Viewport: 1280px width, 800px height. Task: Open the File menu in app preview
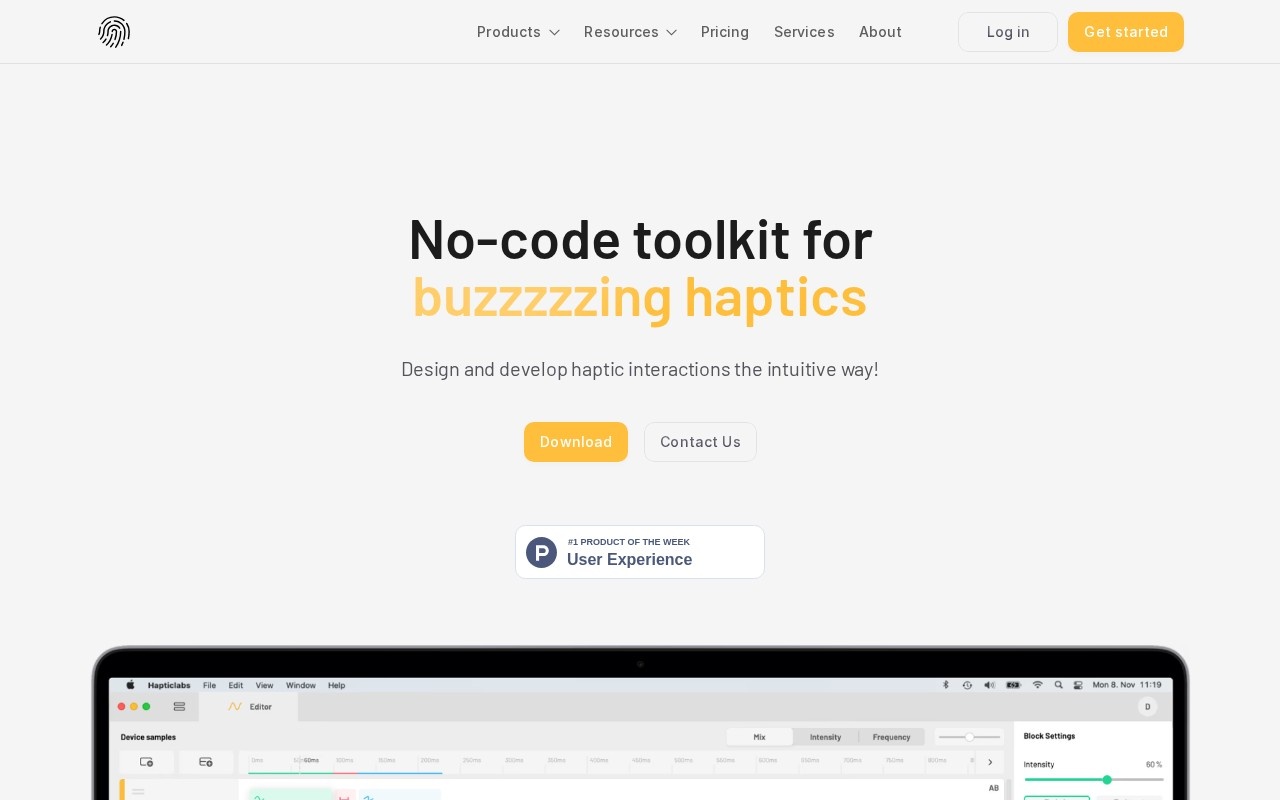(210, 685)
